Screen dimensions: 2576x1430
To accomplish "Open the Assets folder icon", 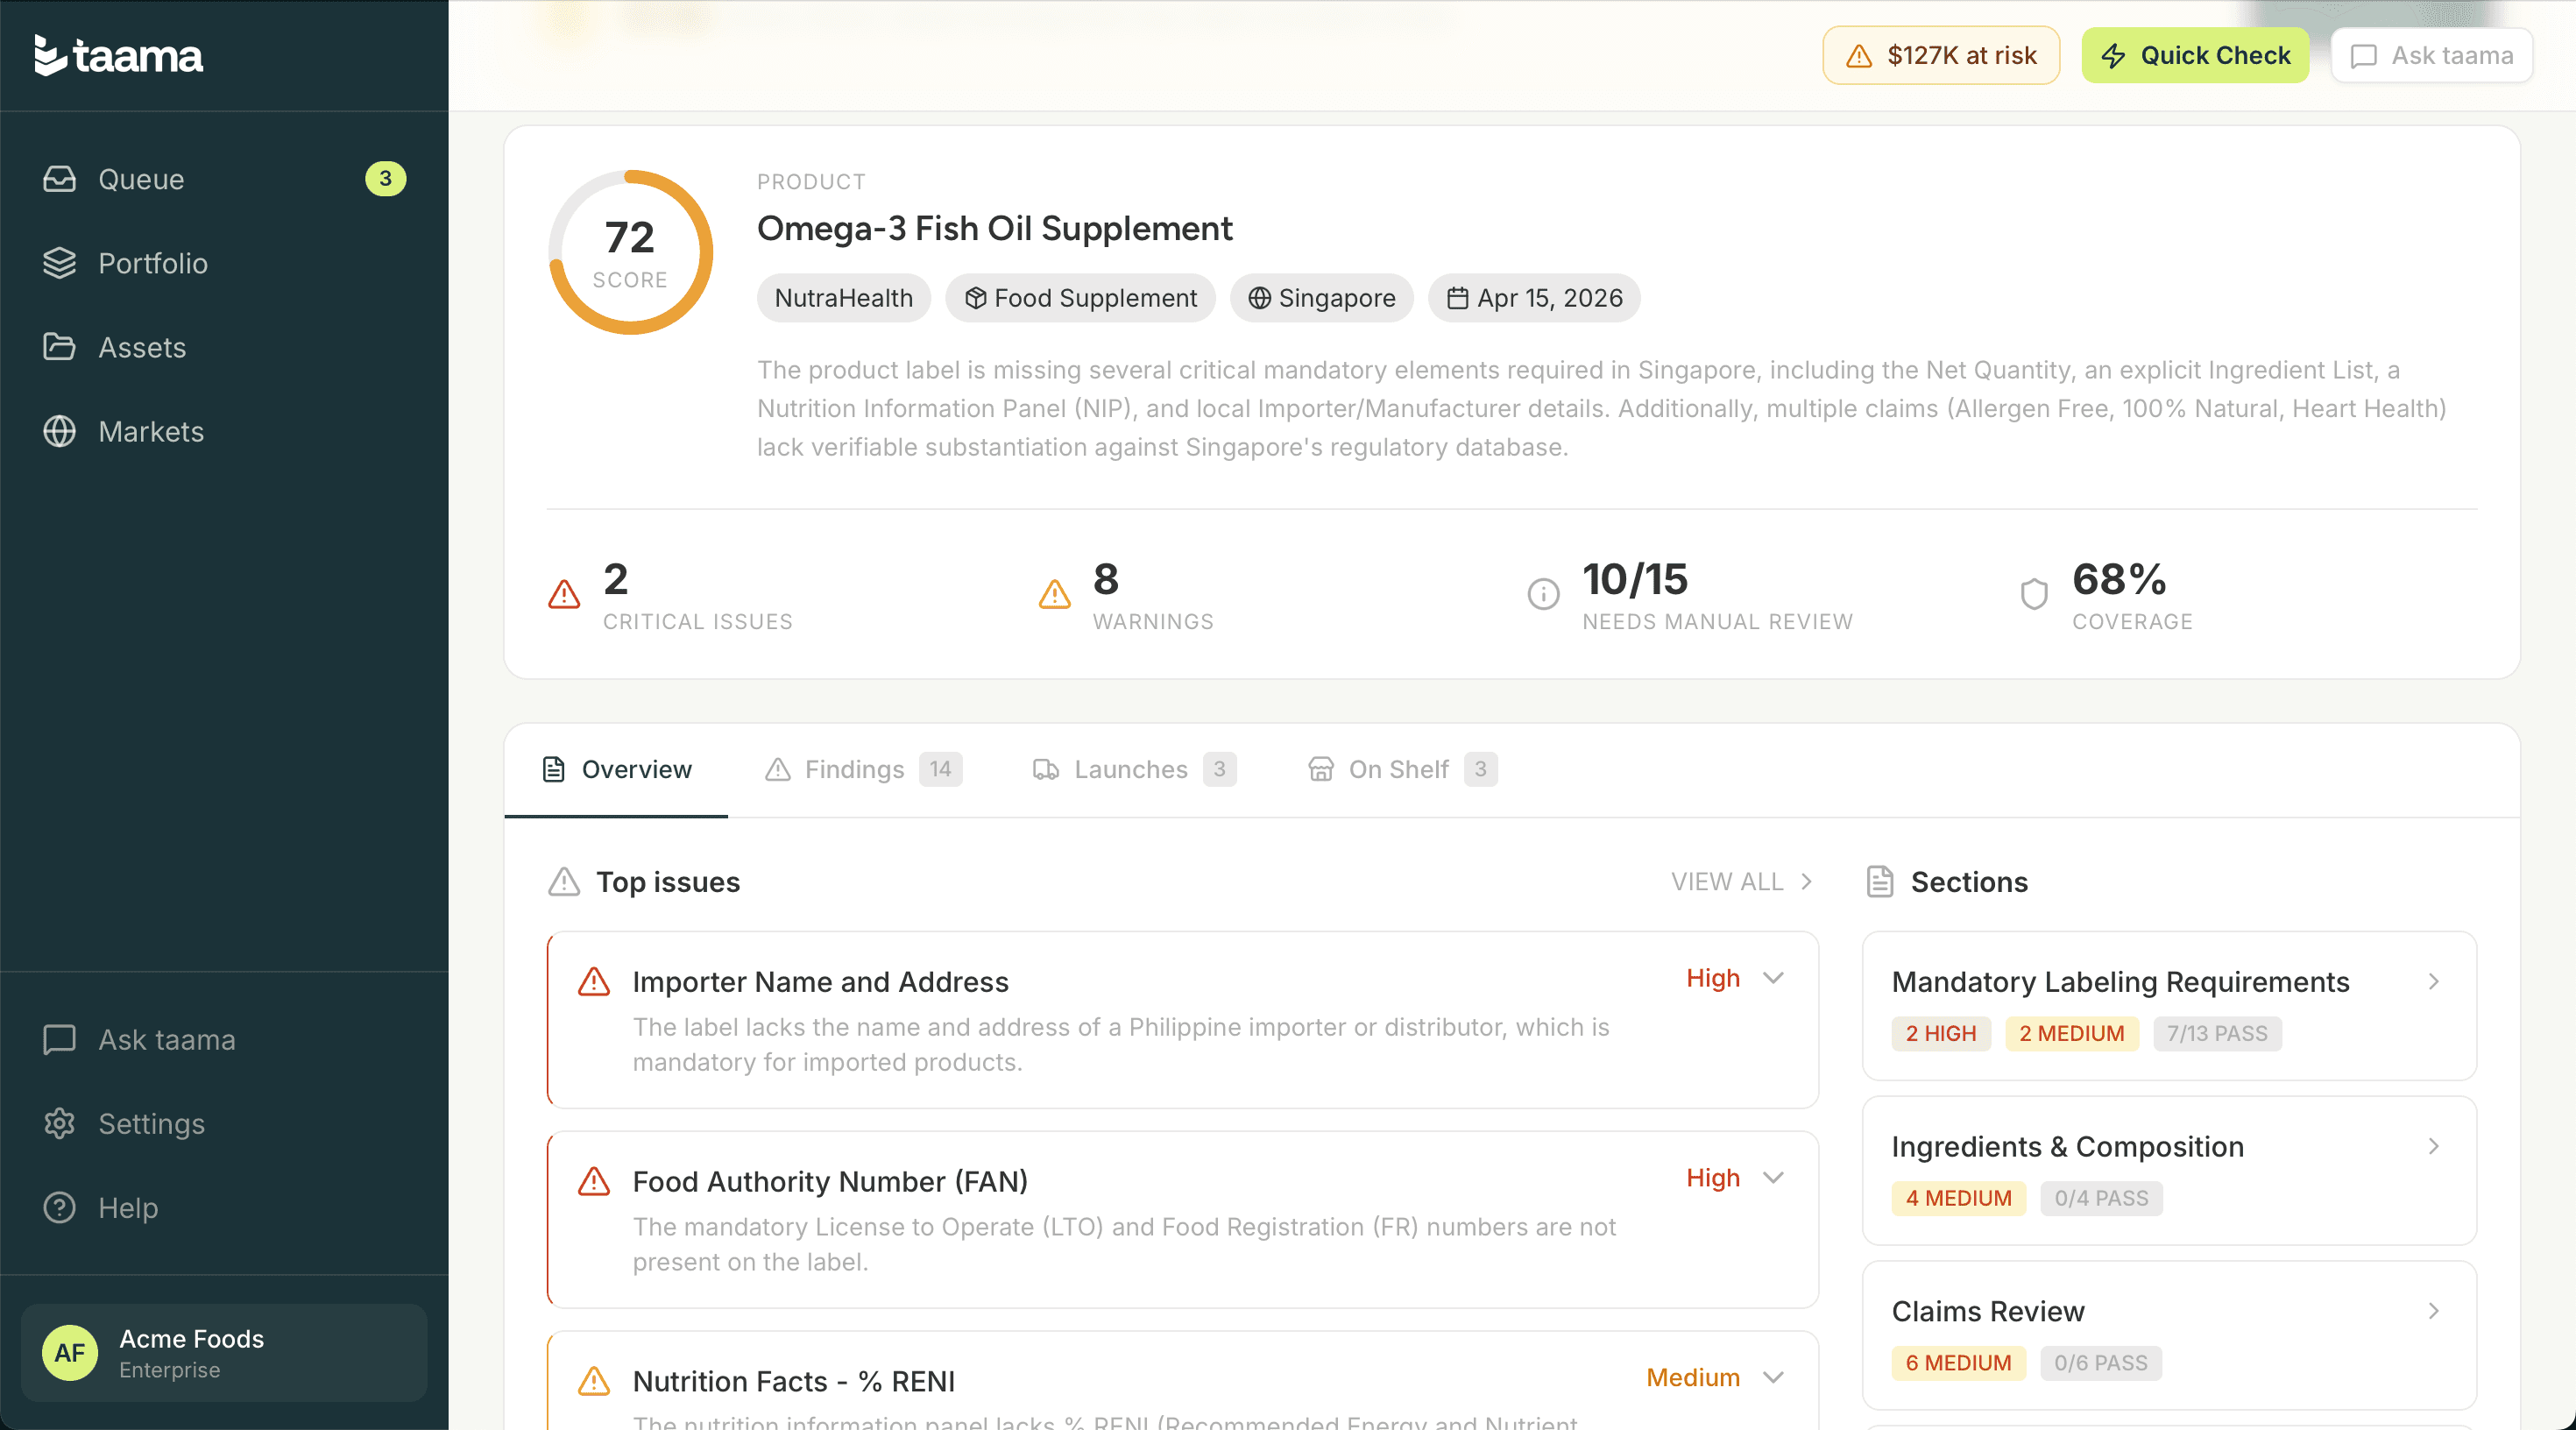I will click(59, 347).
